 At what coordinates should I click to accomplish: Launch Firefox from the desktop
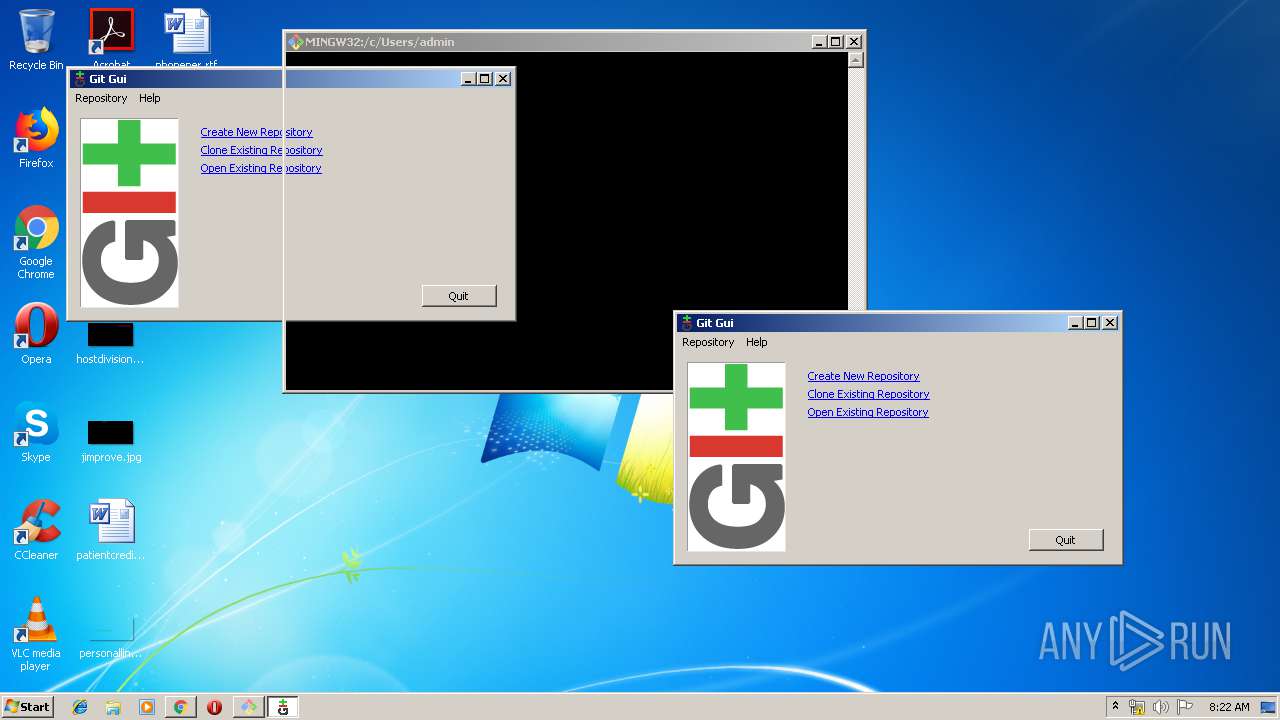[36, 138]
